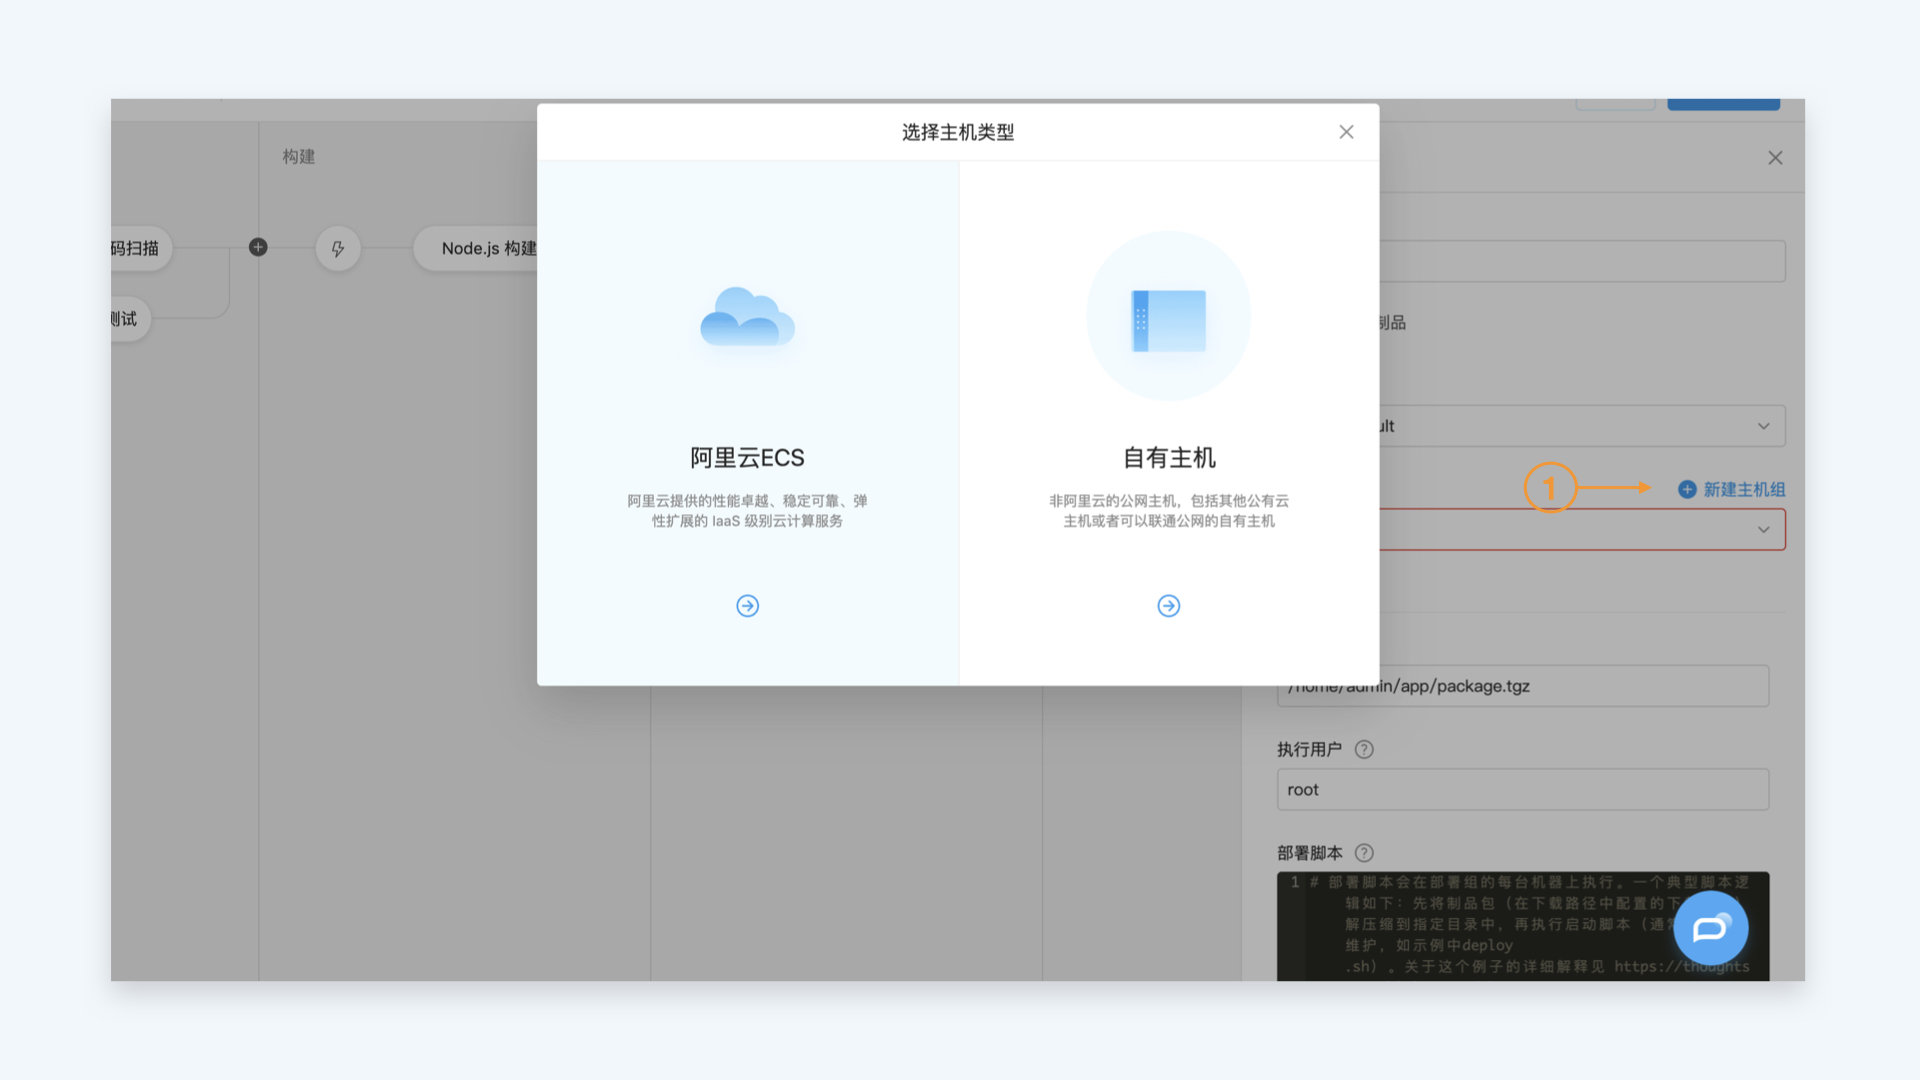Select the Node.js 构建 pipeline task

point(476,248)
